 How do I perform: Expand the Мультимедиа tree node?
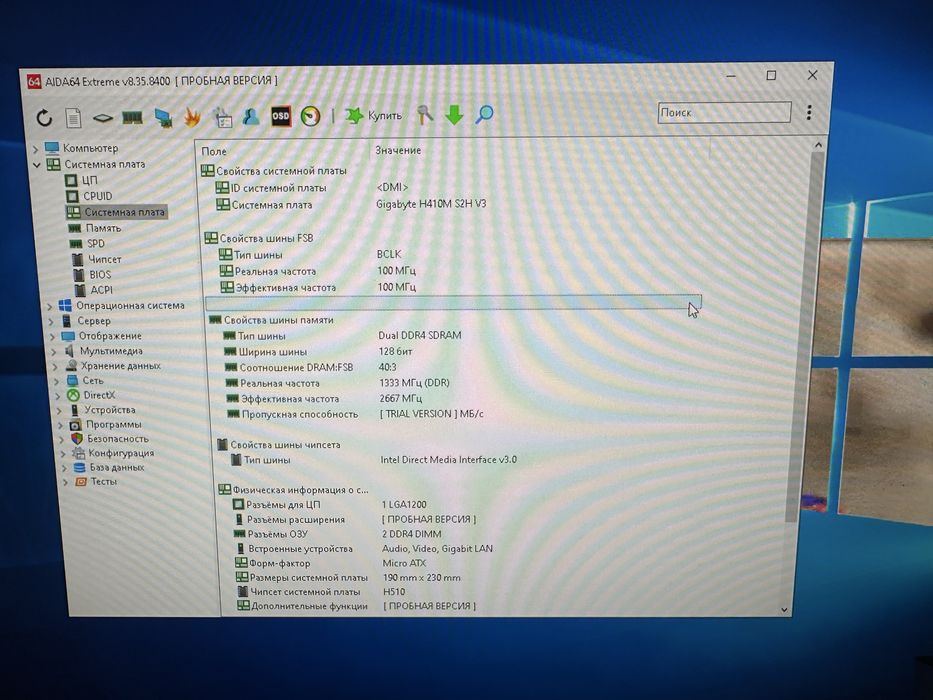click(x=55, y=351)
